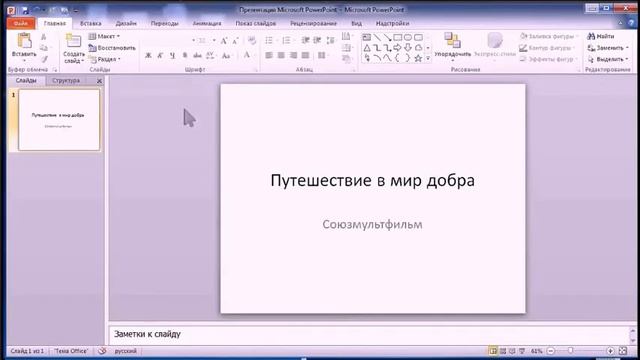Select the oval shape

click(408, 38)
